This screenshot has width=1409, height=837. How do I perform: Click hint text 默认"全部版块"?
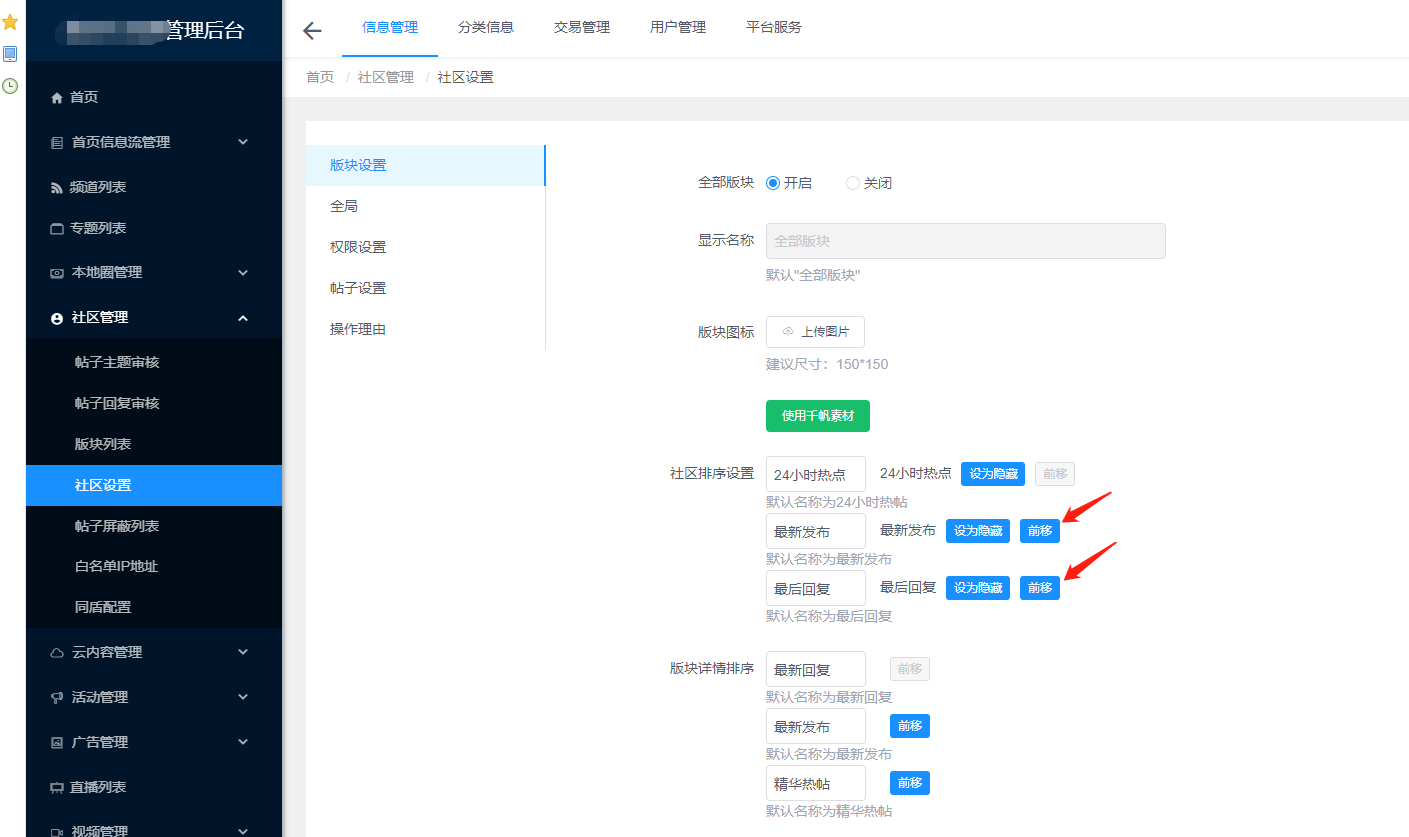(x=813, y=275)
